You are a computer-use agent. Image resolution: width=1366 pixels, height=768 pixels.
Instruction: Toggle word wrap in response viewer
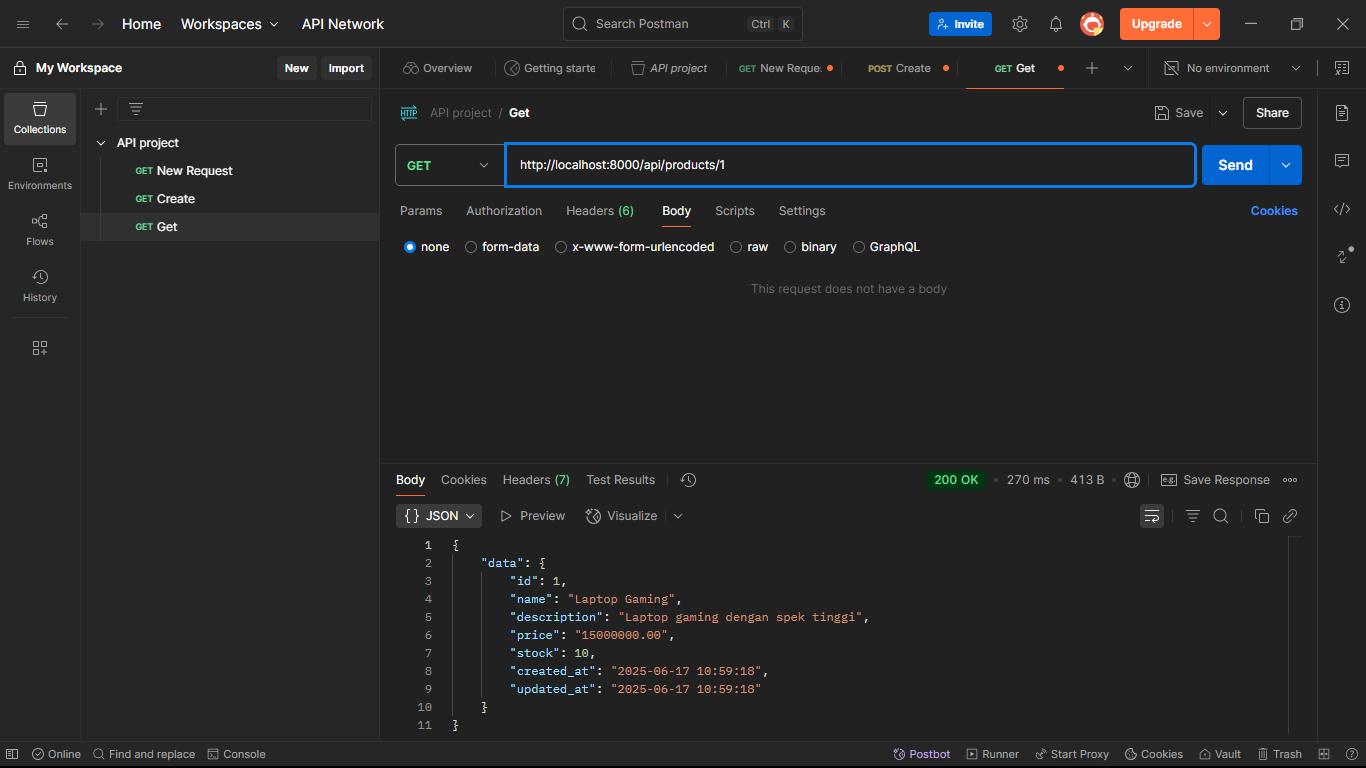click(1152, 516)
